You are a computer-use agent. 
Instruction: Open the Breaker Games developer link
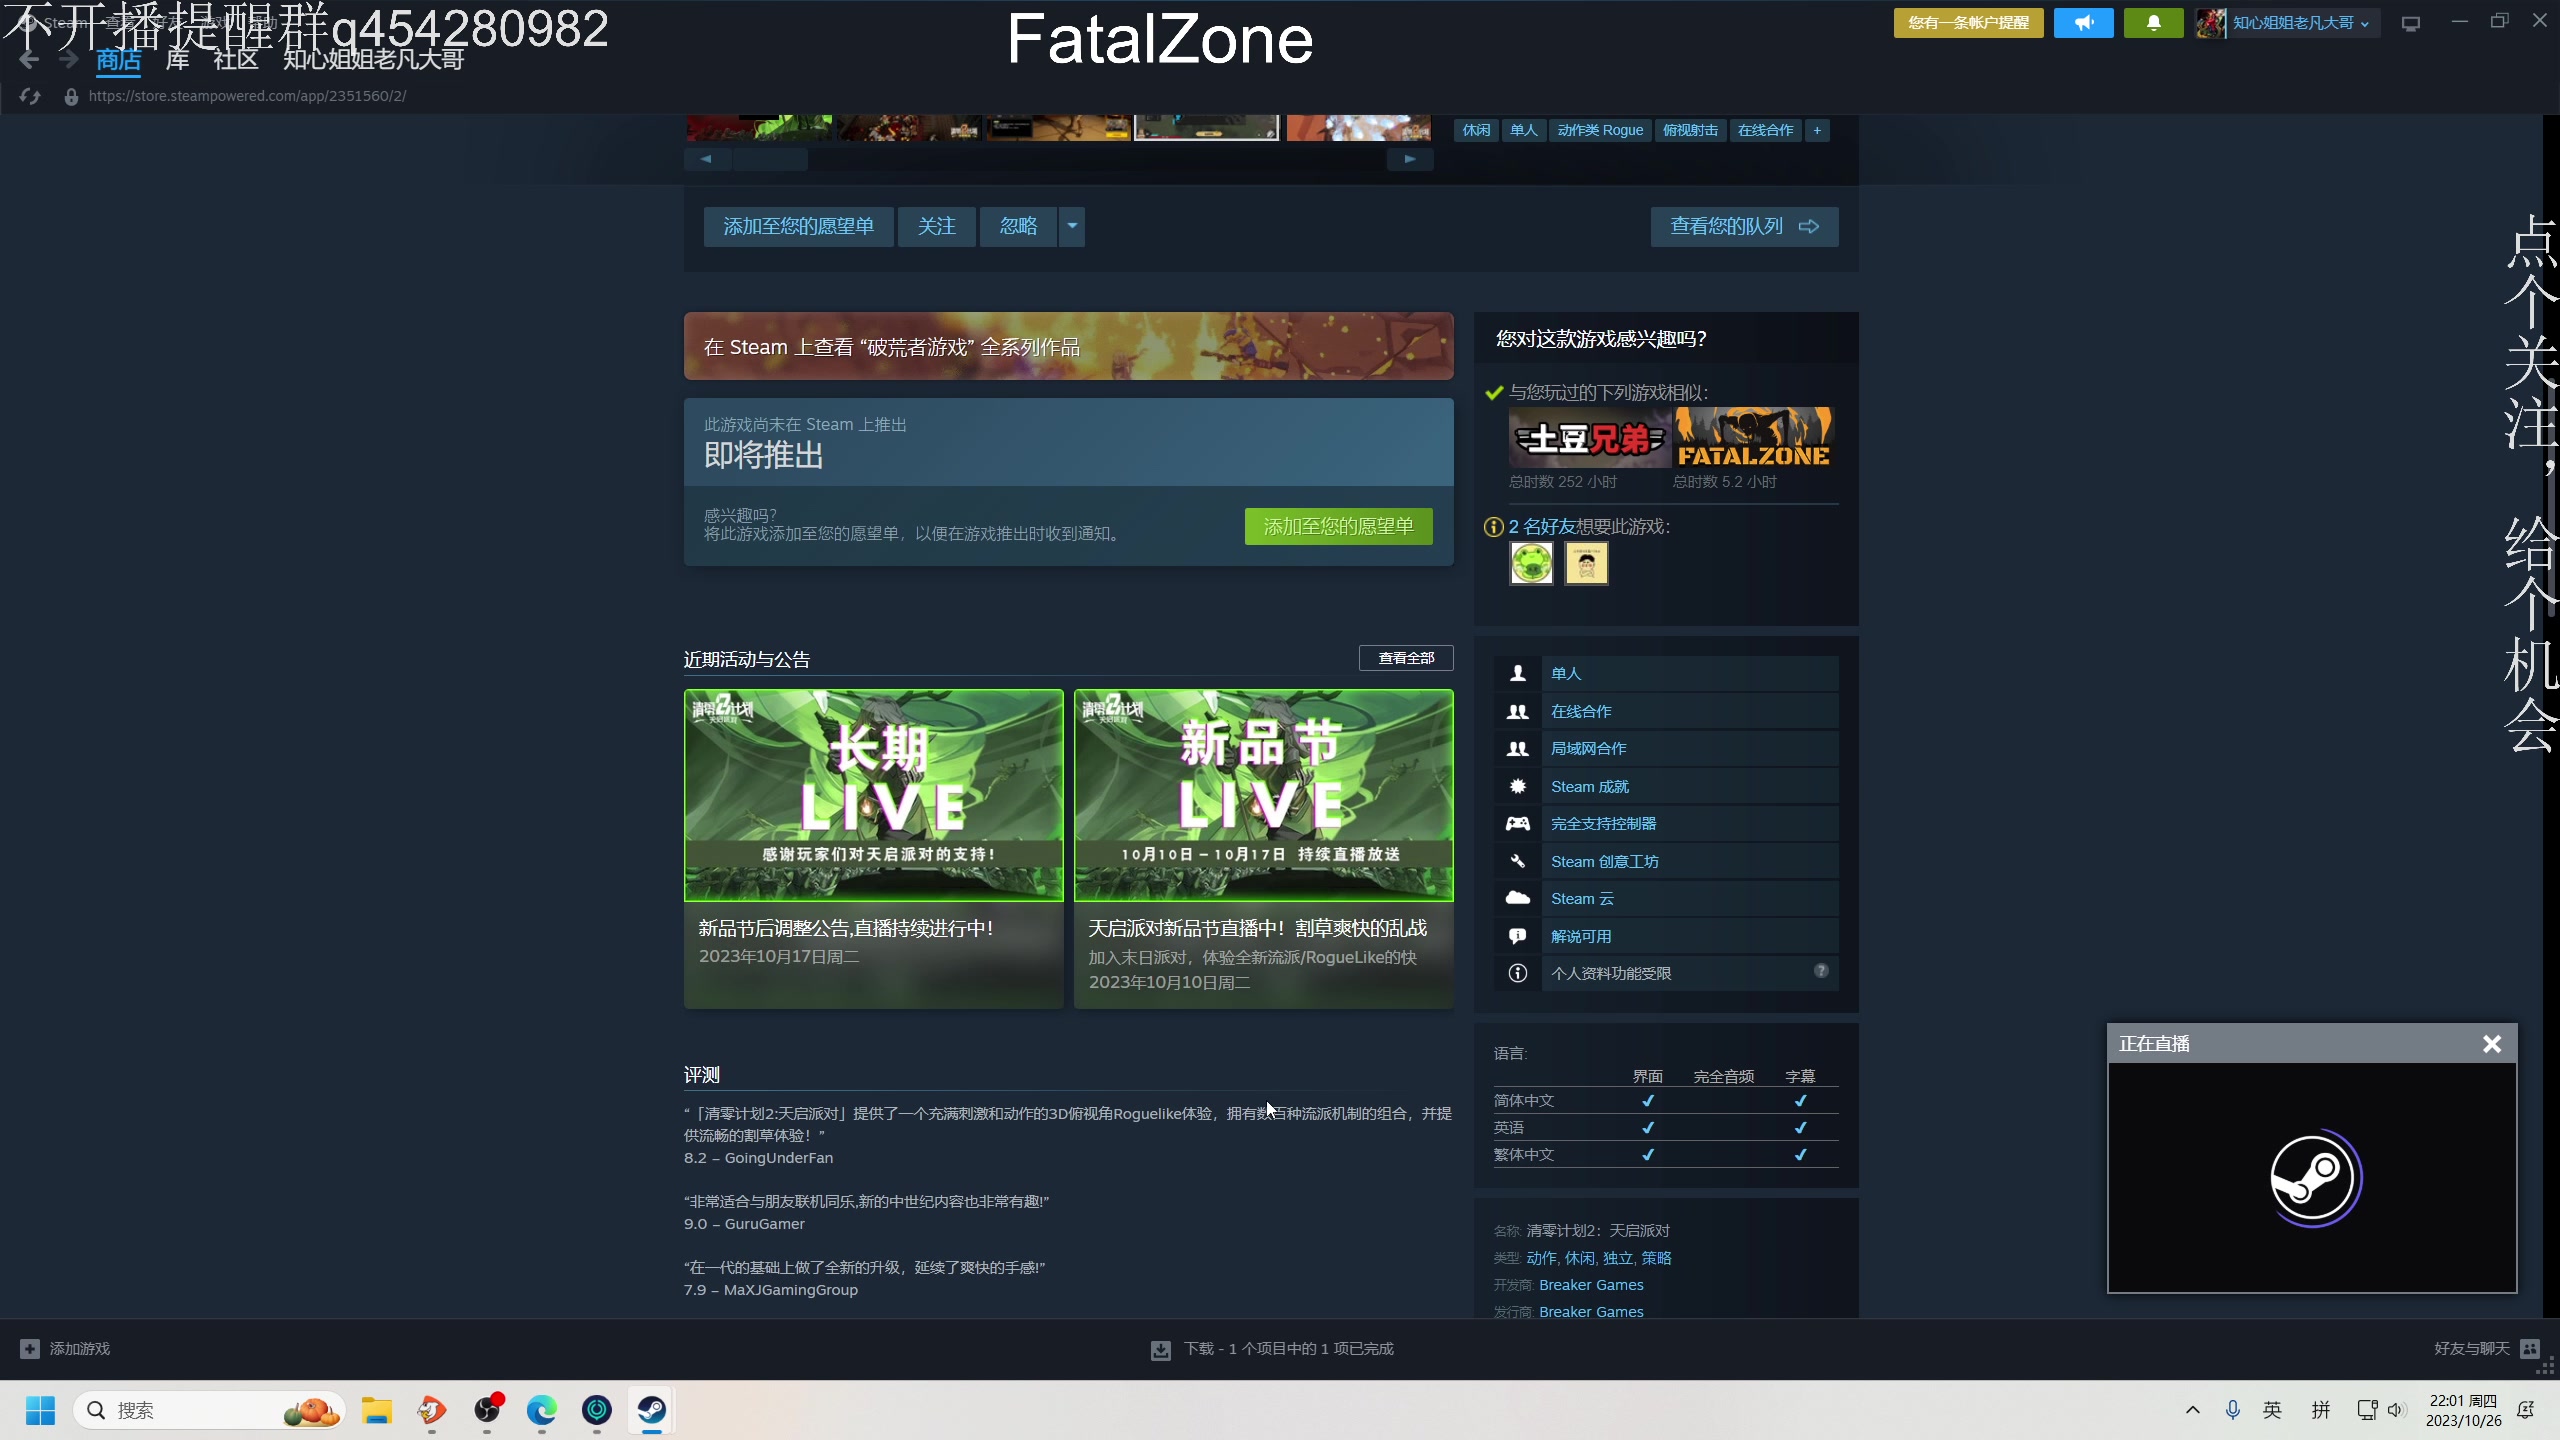(x=1591, y=1285)
